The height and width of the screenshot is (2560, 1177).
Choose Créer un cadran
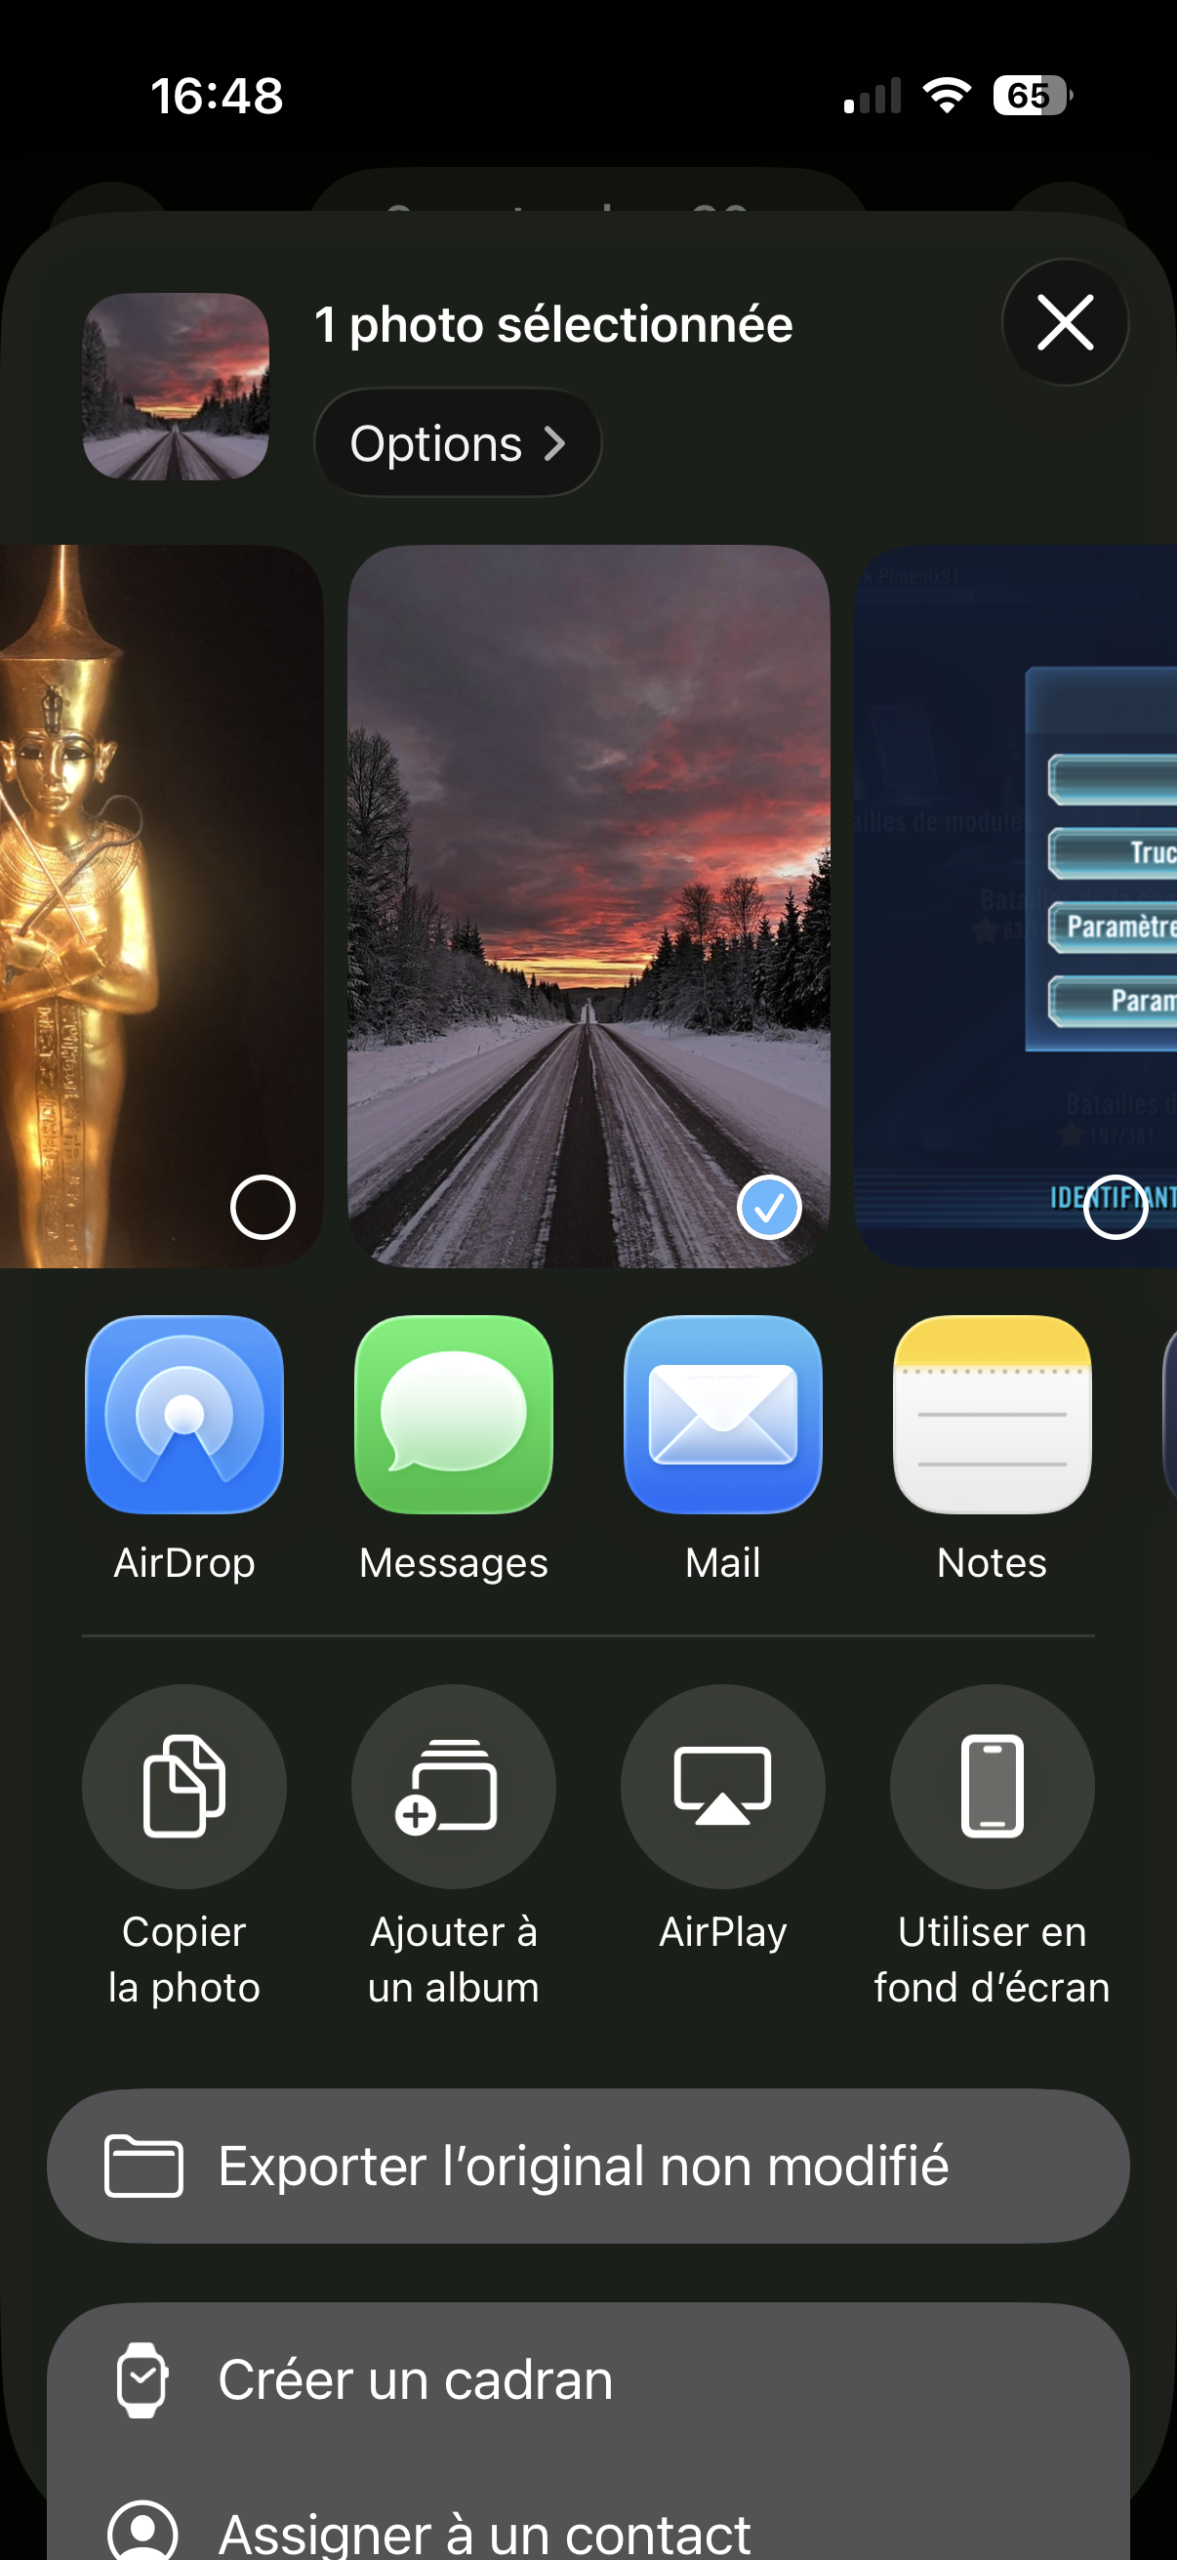[588, 2380]
